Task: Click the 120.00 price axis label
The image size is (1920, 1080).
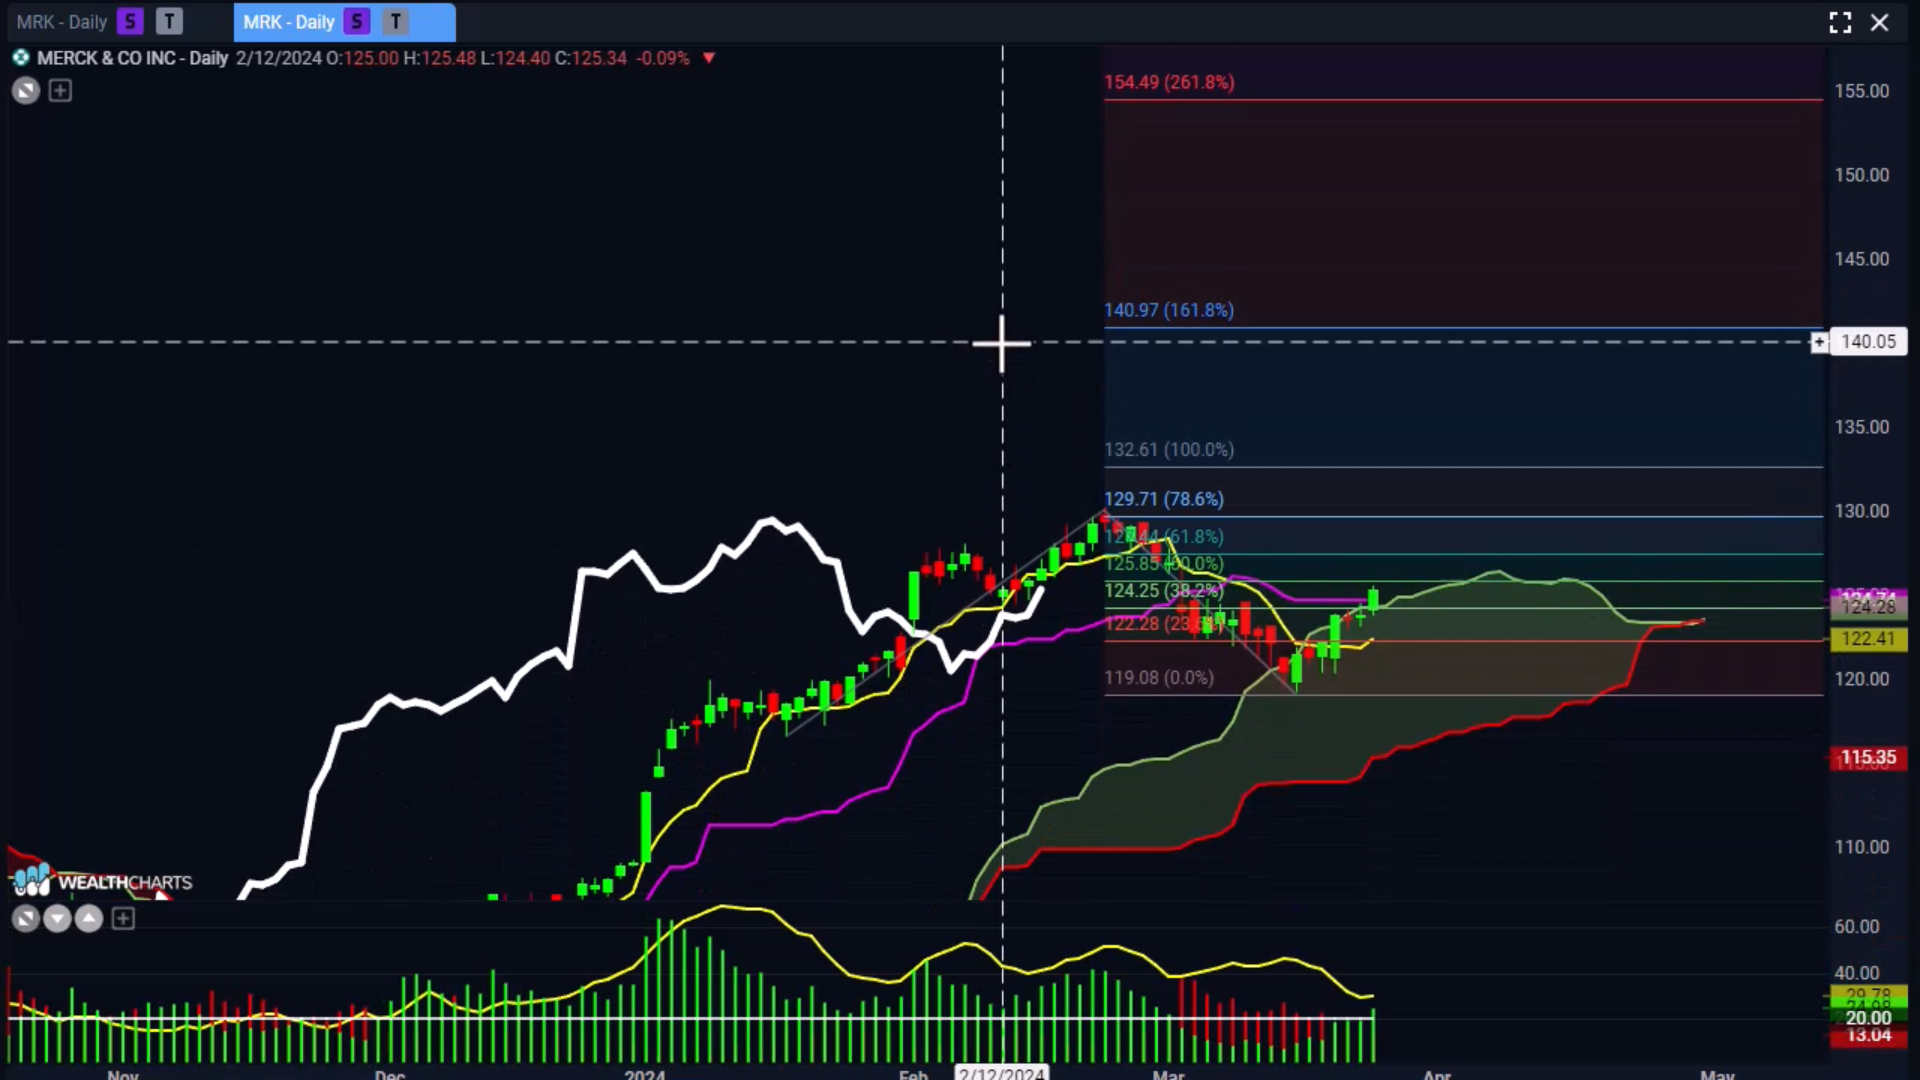Action: 1861,679
